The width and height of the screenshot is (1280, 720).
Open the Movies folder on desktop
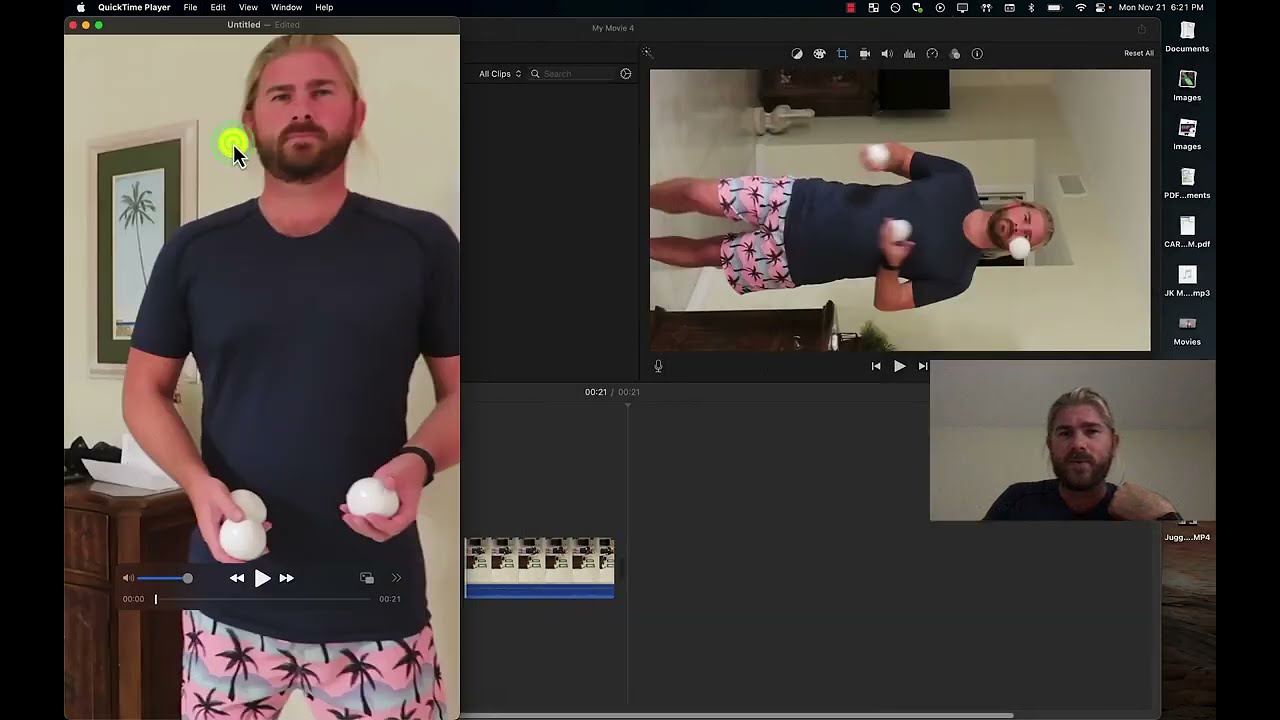(1187, 330)
